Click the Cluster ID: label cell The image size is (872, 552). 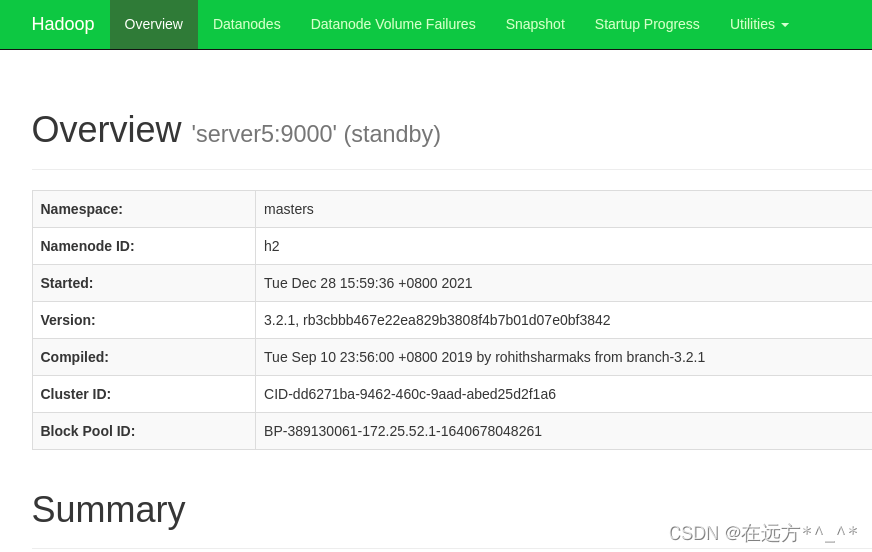[x=144, y=394]
